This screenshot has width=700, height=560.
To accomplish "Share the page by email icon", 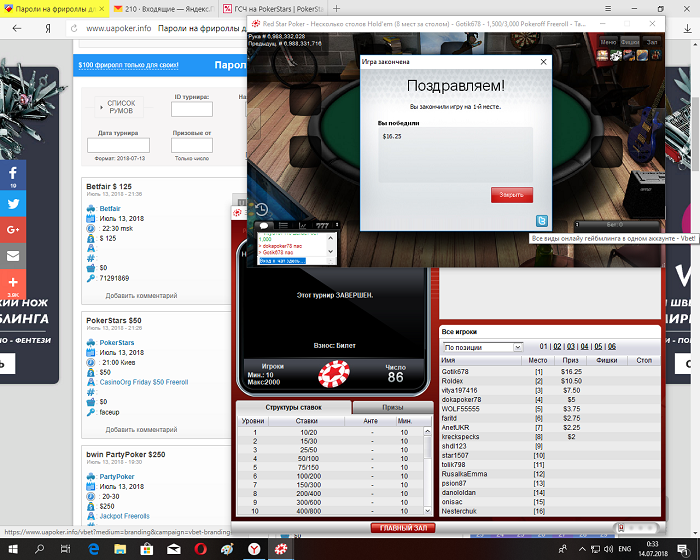I will [x=13, y=256].
